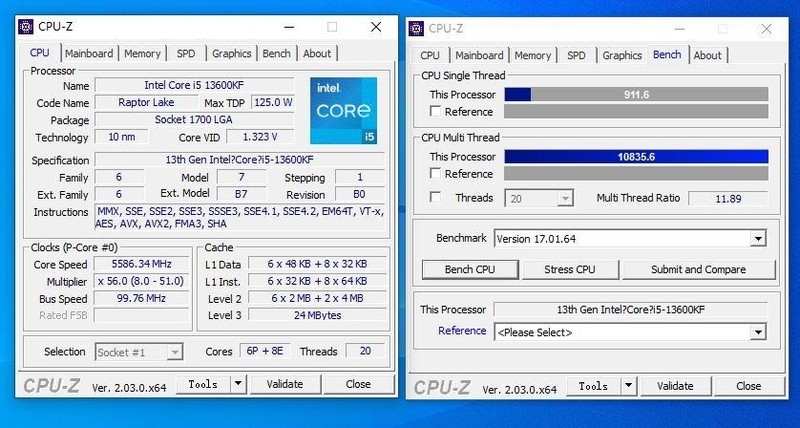Click the Name field Intel Core i5 13600KF
Image resolution: width=800 pixels, height=428 pixels.
(194, 85)
